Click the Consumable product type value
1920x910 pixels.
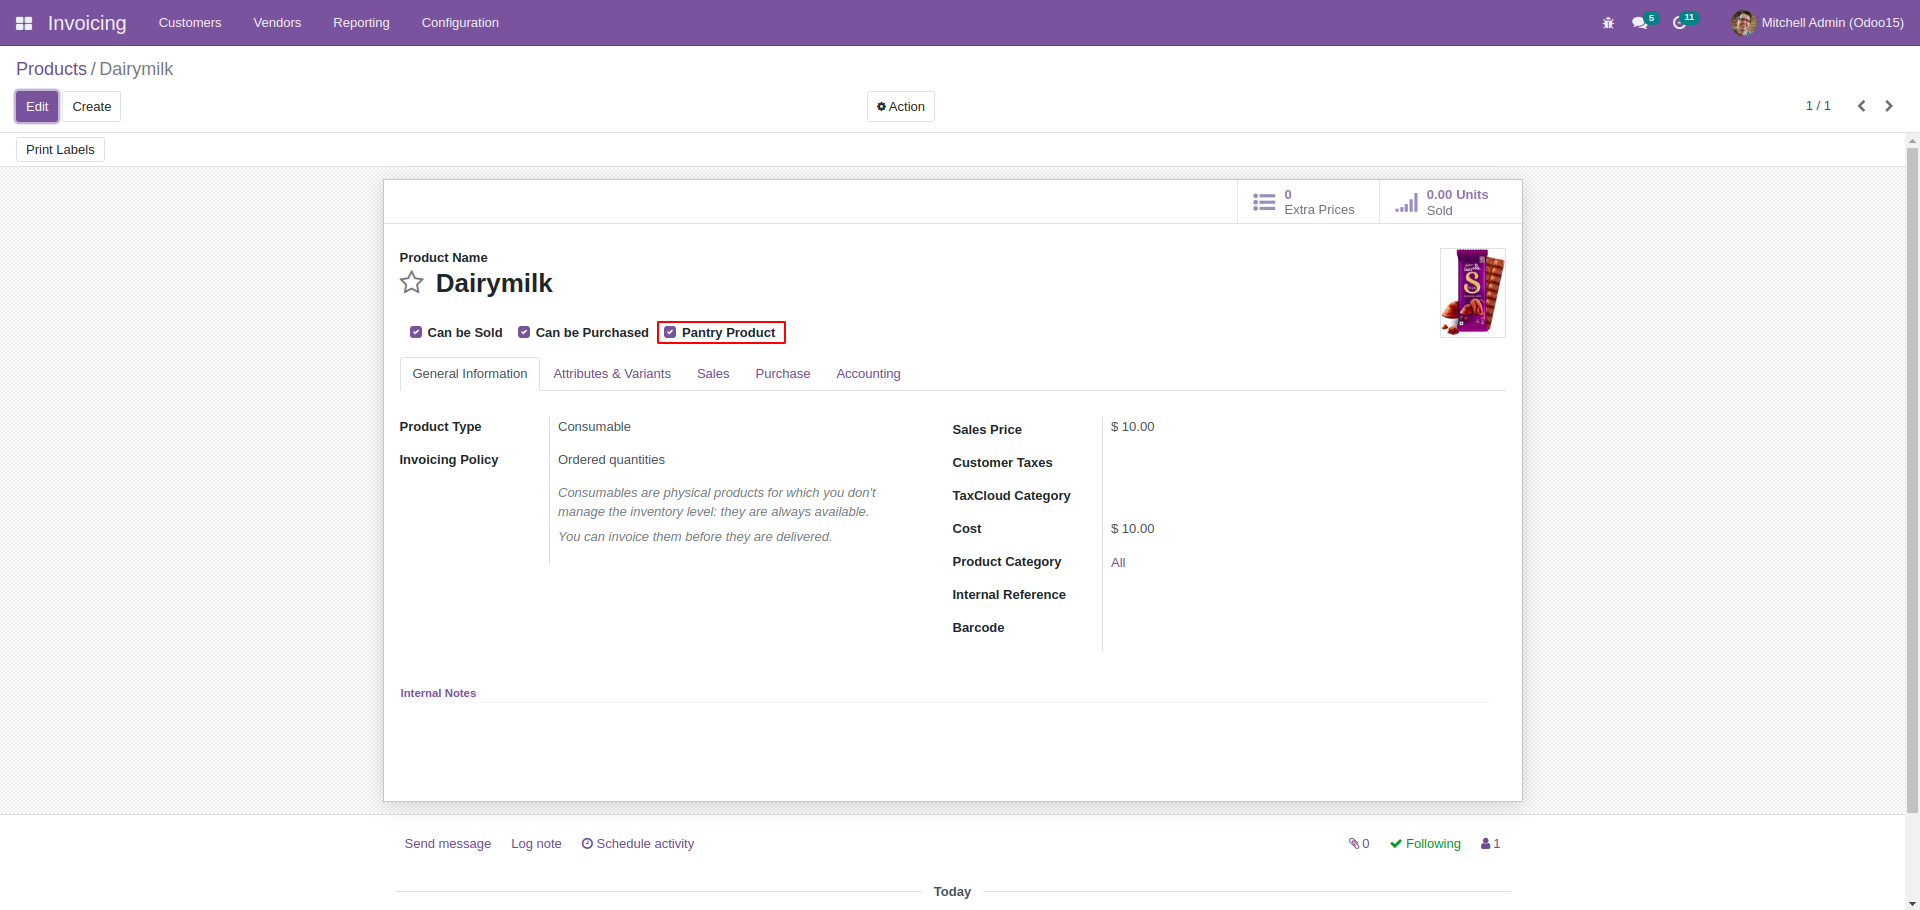pyautogui.click(x=594, y=427)
